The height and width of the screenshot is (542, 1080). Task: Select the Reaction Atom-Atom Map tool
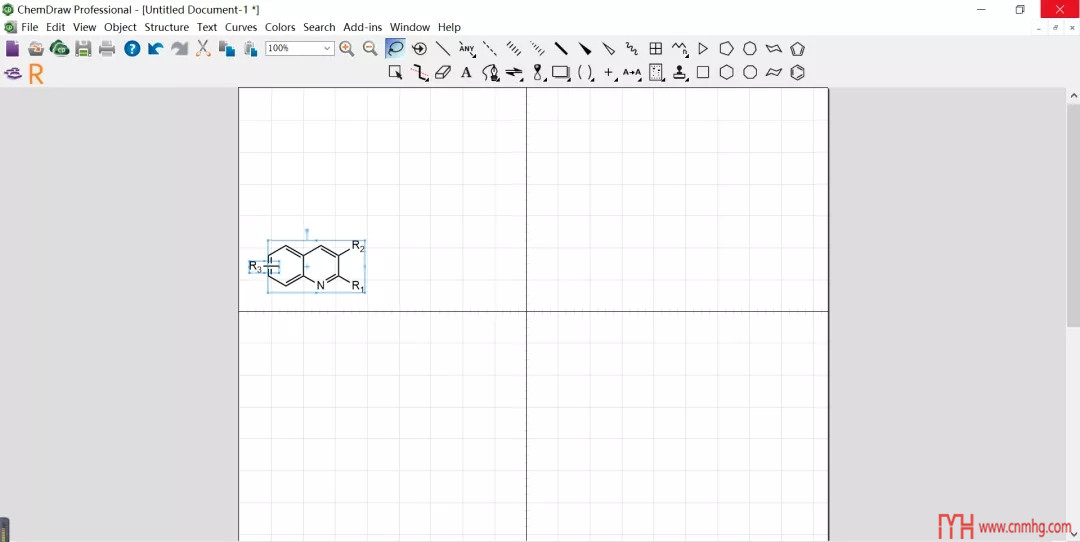632,72
